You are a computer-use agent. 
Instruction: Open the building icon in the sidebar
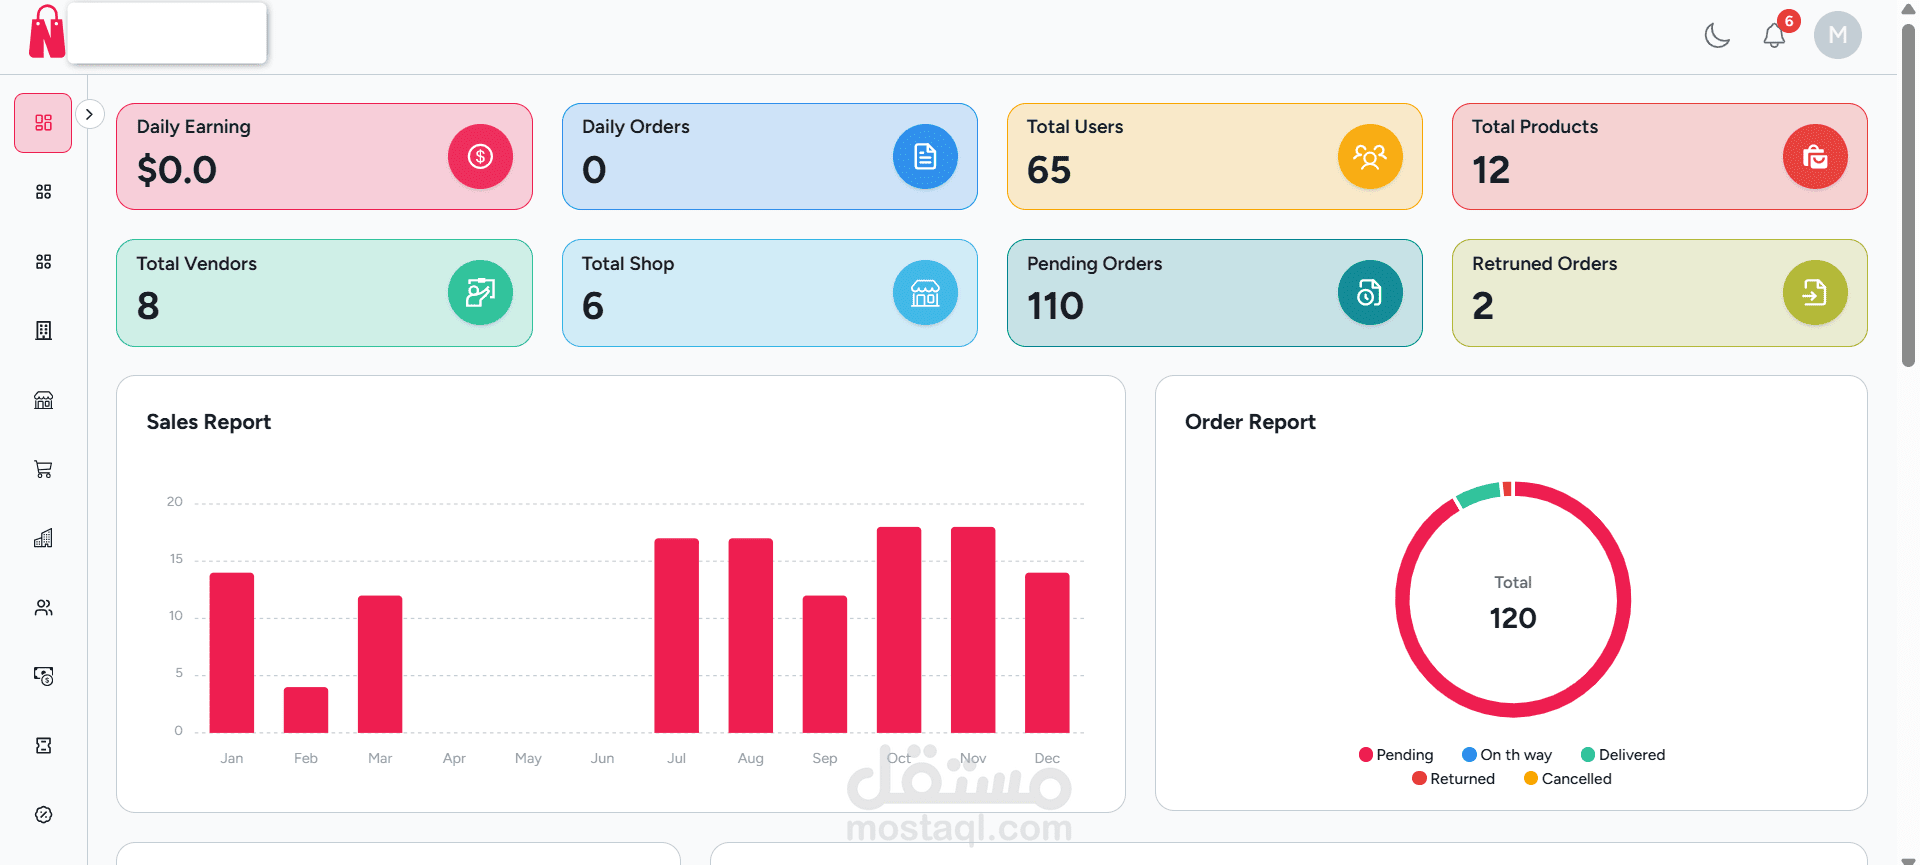[43, 331]
